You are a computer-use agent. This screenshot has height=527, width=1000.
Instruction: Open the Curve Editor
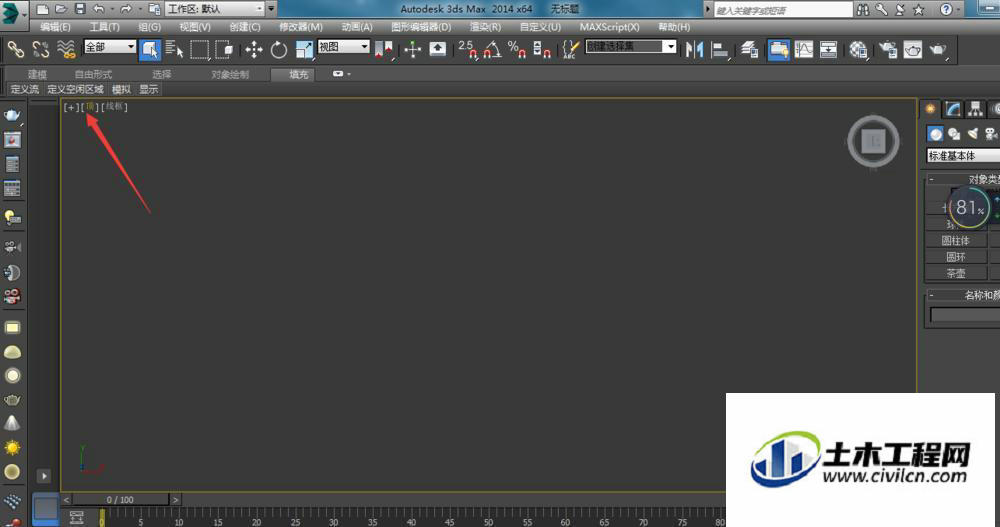[x=804, y=49]
